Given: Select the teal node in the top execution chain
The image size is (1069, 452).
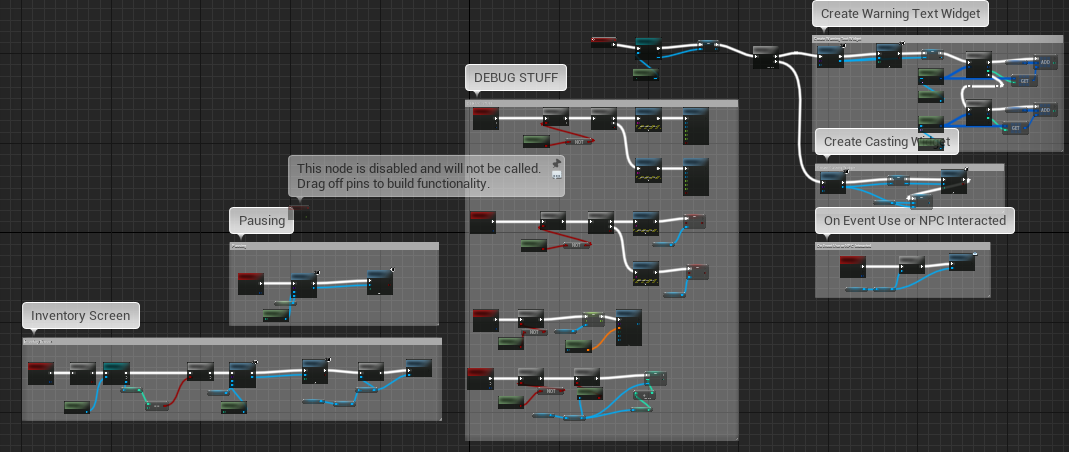Looking at the screenshot, I should click(648, 49).
